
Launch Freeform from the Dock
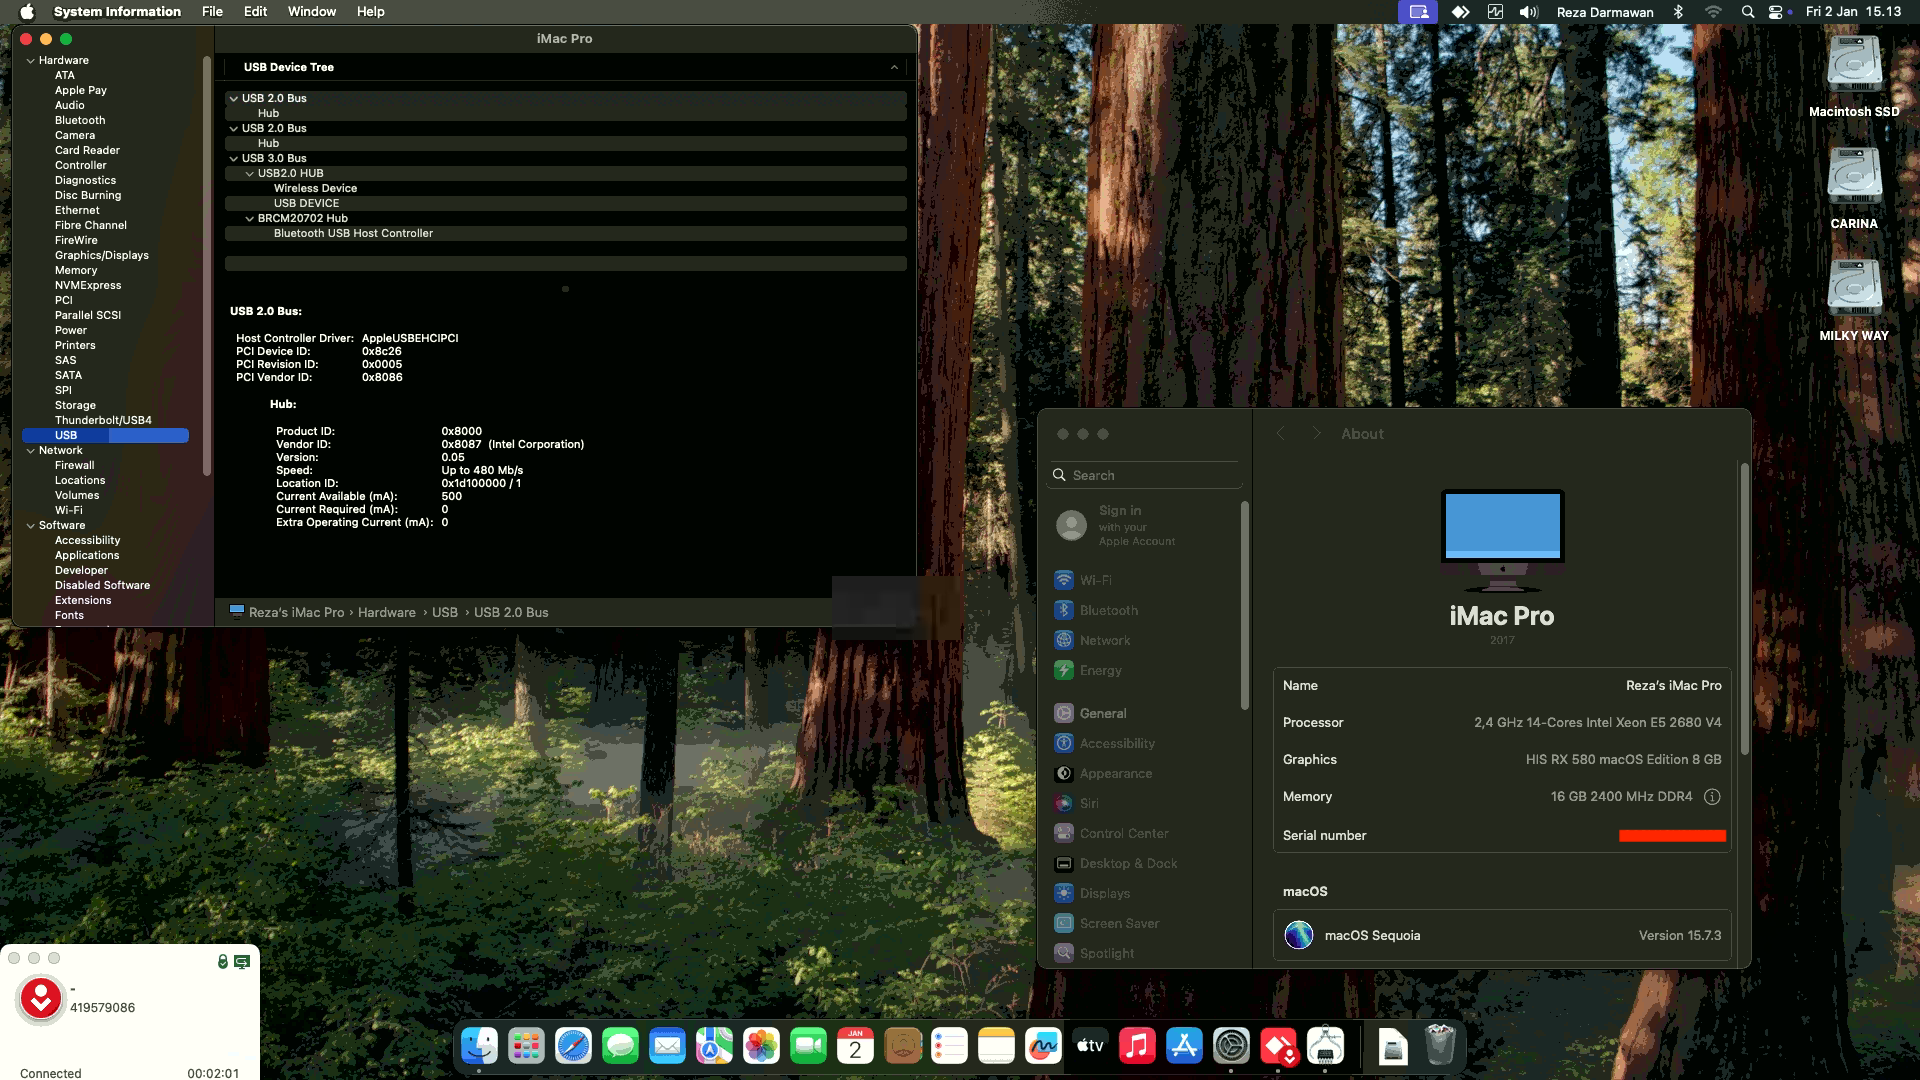tap(1043, 1046)
